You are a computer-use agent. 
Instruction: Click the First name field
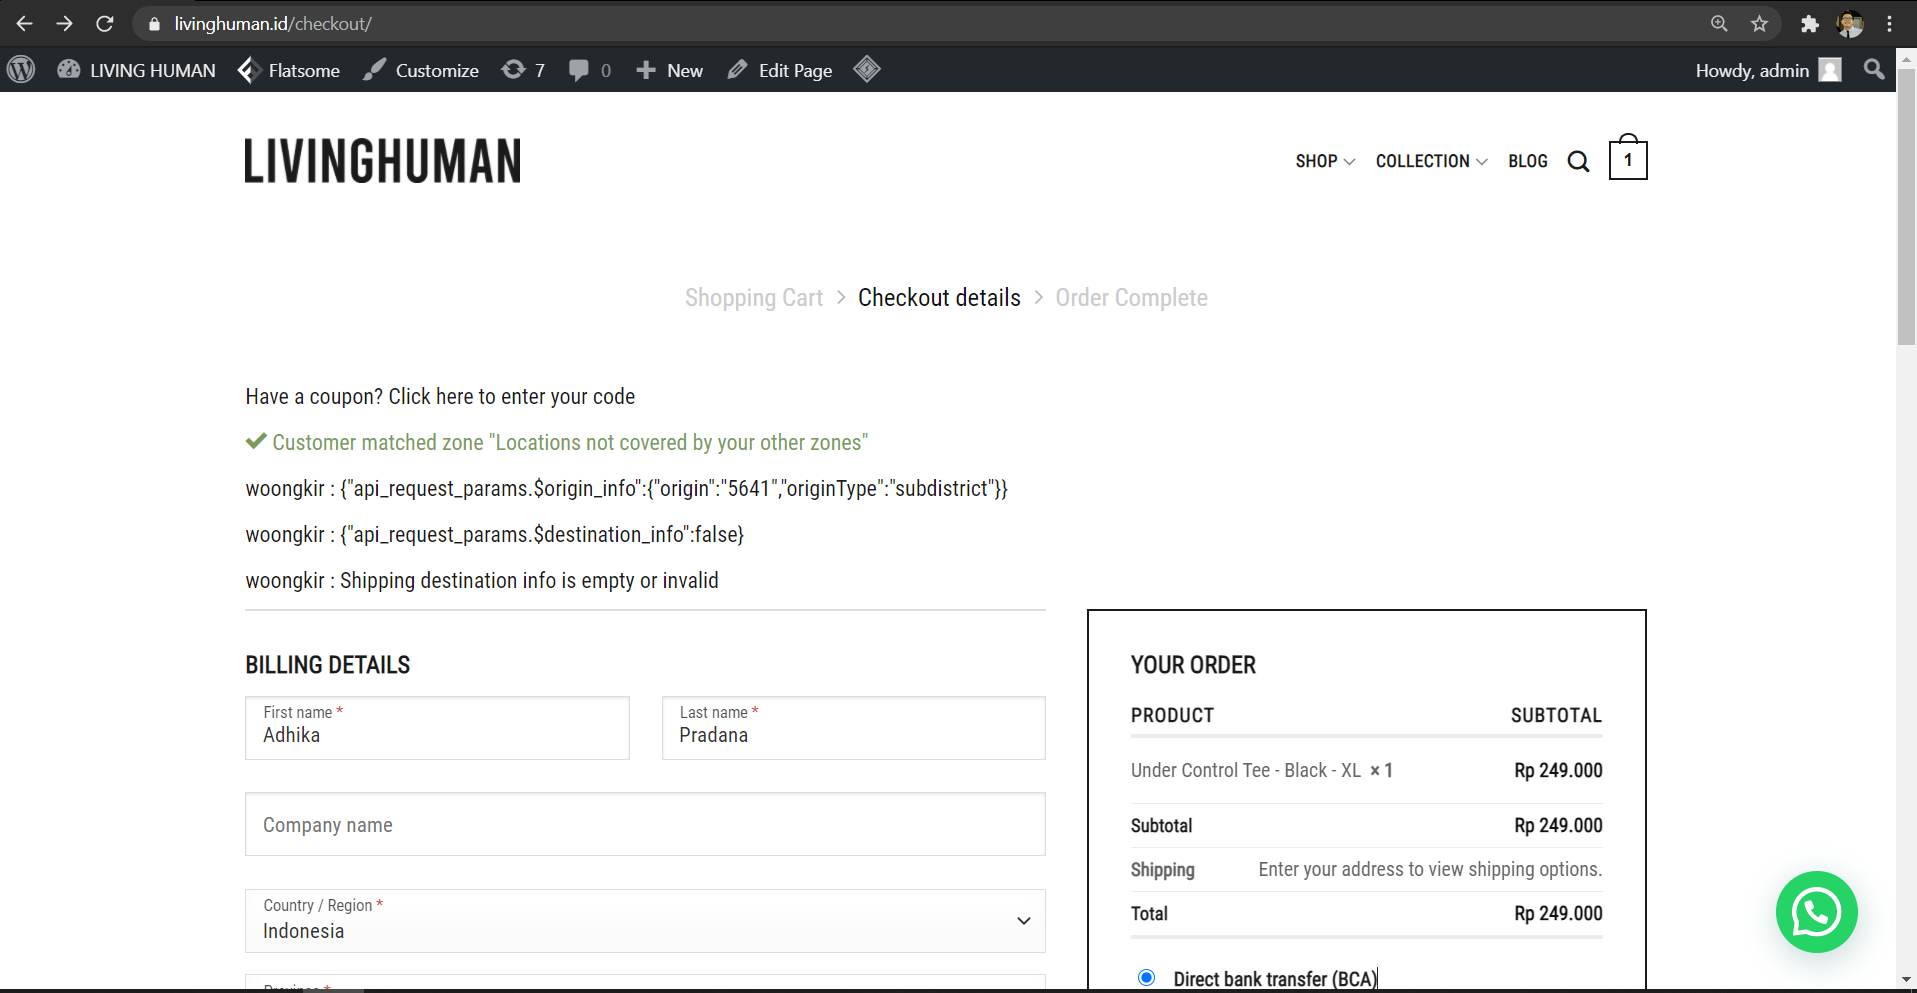(437, 728)
